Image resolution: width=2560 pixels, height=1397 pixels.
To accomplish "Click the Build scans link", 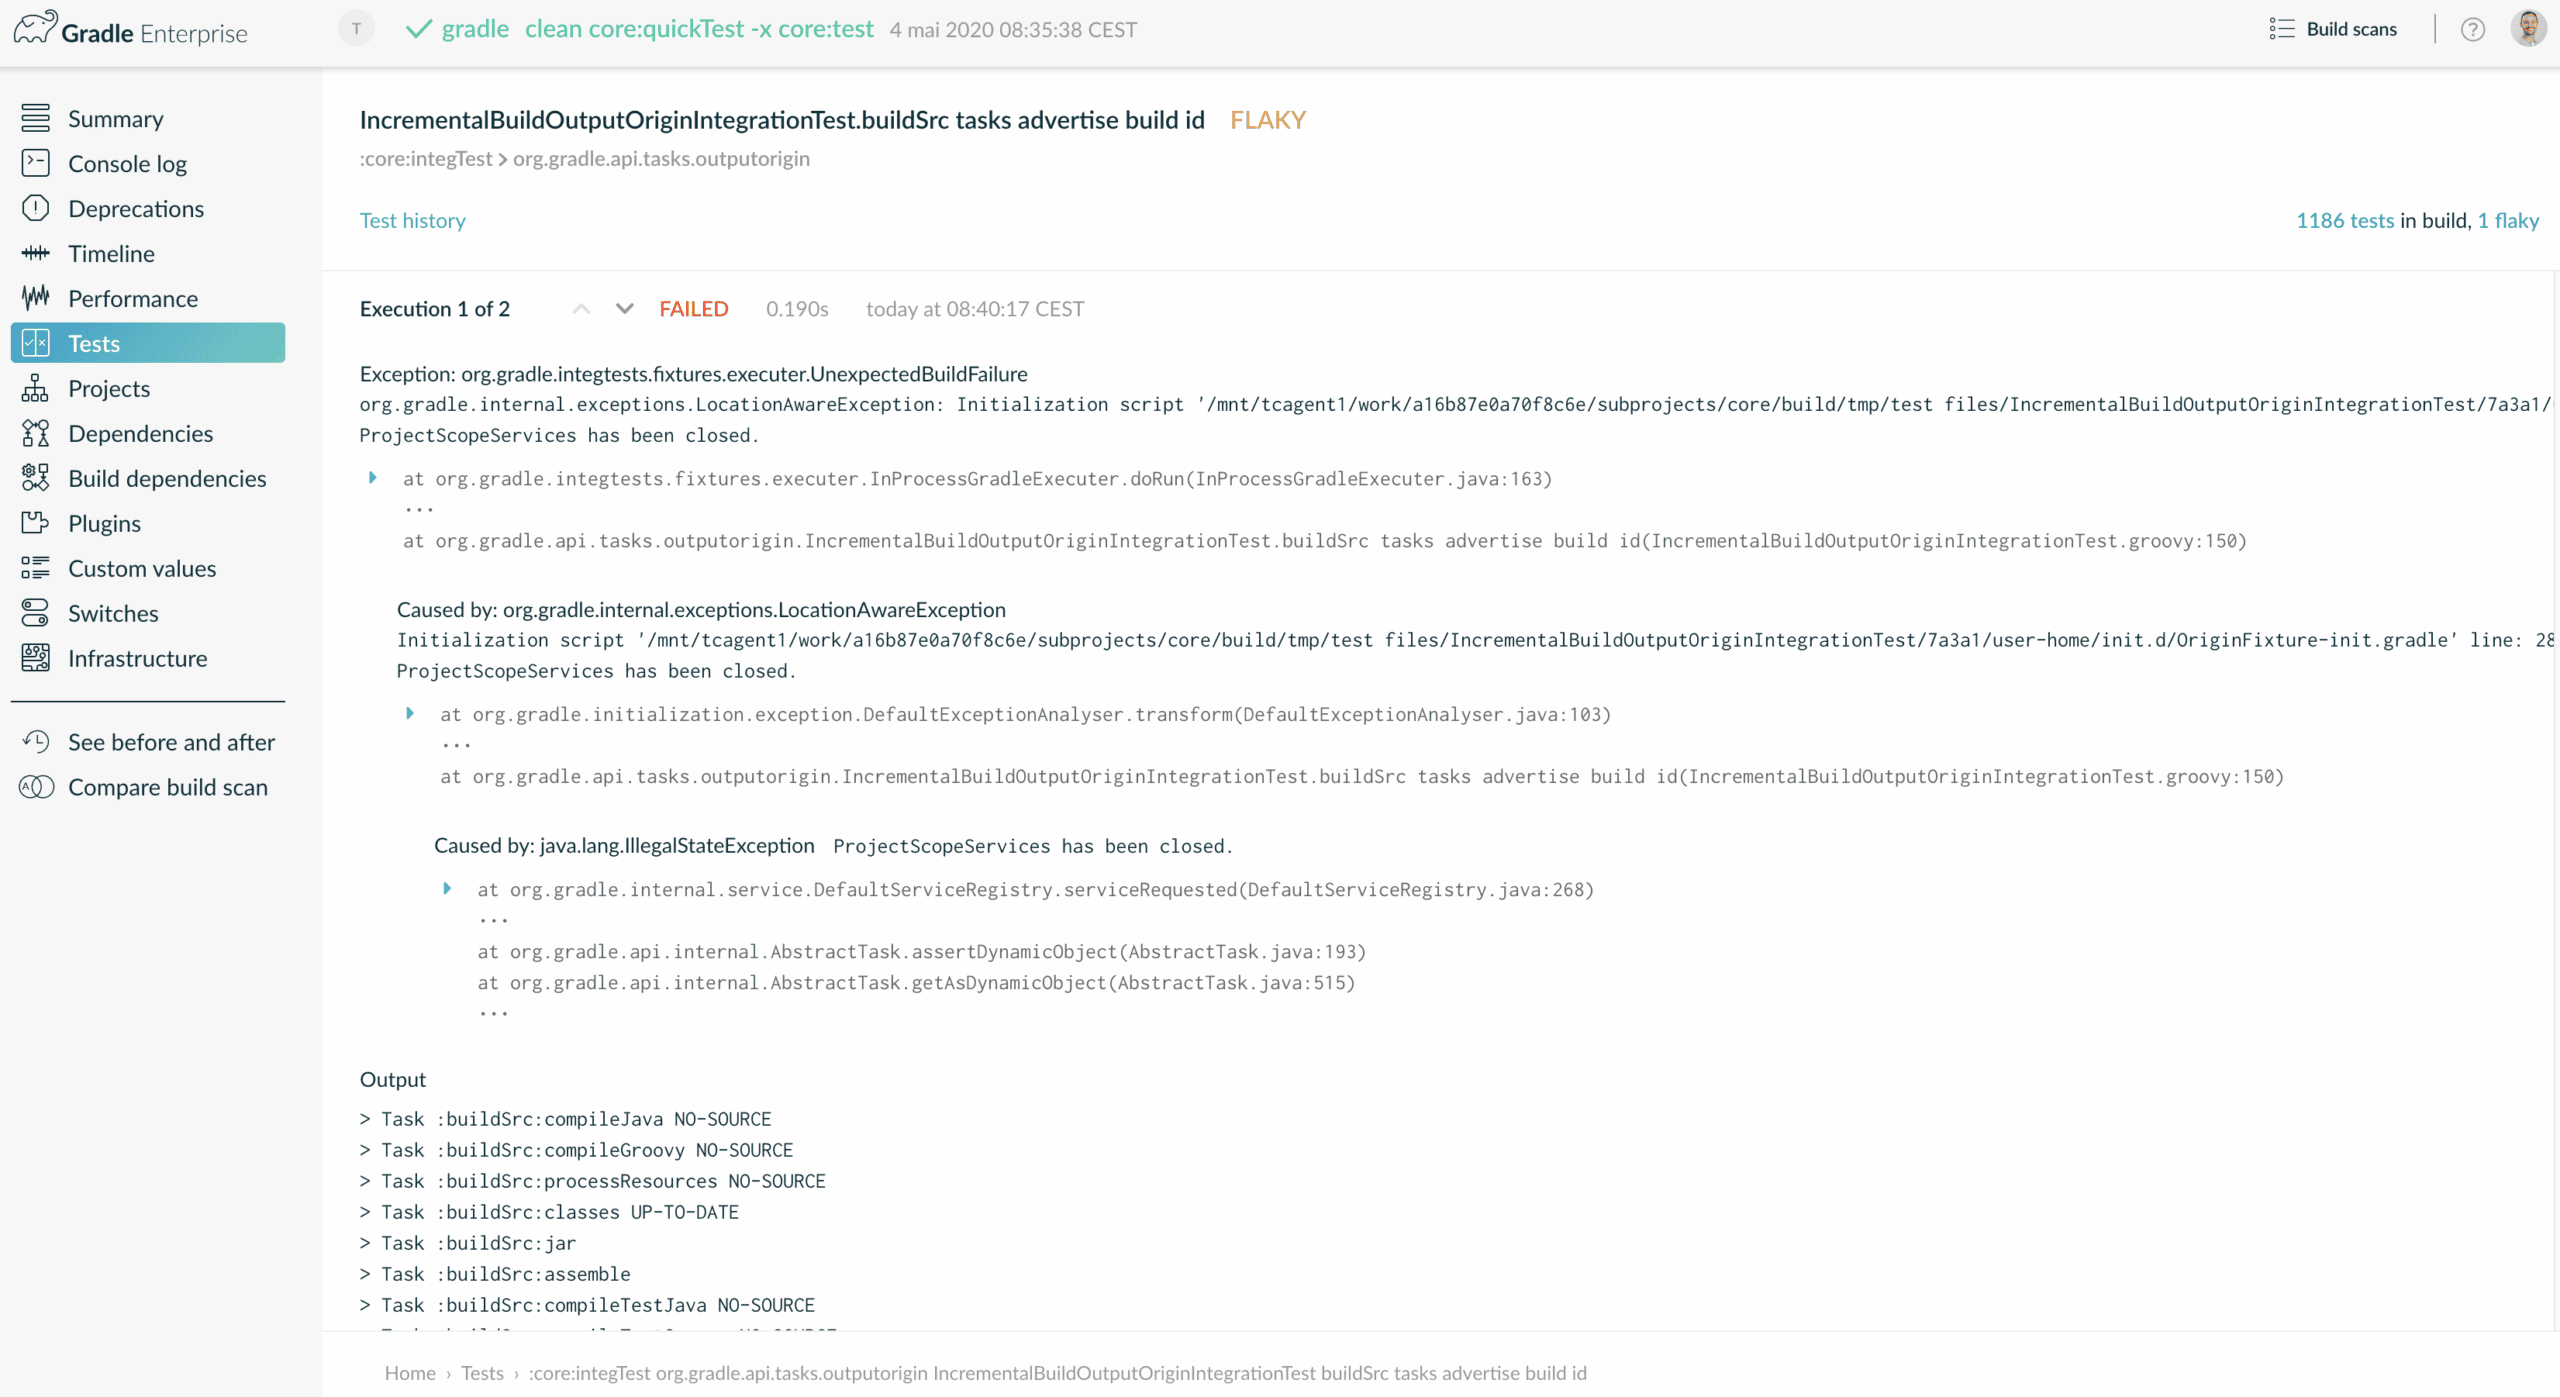I will [2352, 29].
